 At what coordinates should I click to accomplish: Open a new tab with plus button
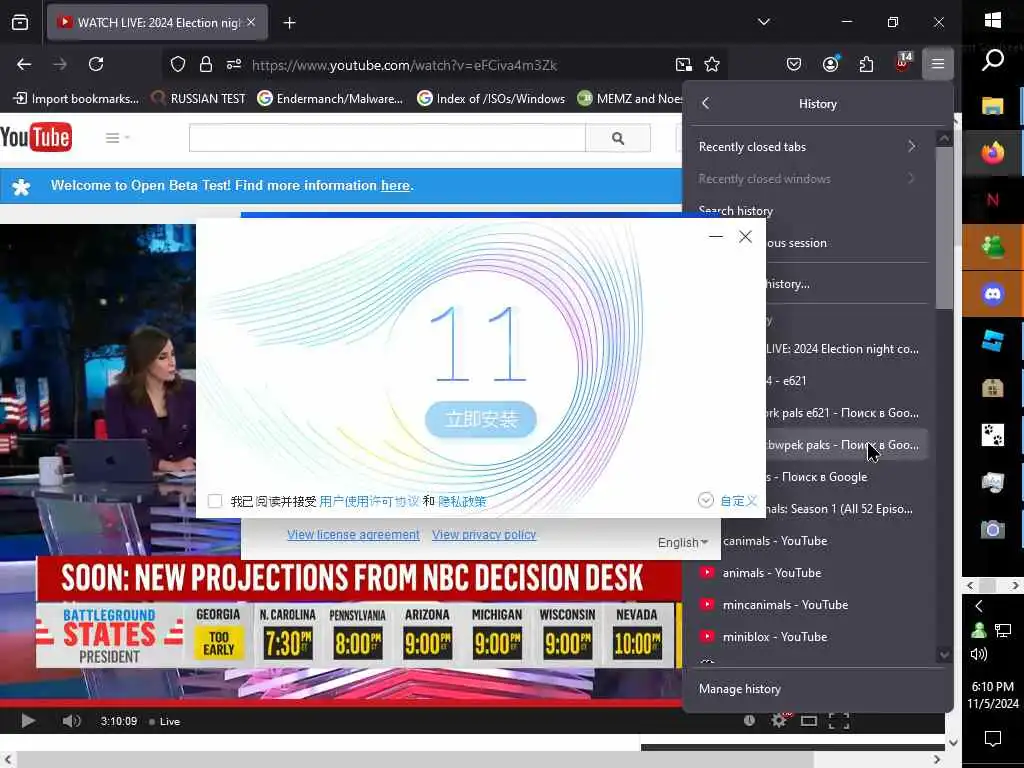(x=289, y=23)
